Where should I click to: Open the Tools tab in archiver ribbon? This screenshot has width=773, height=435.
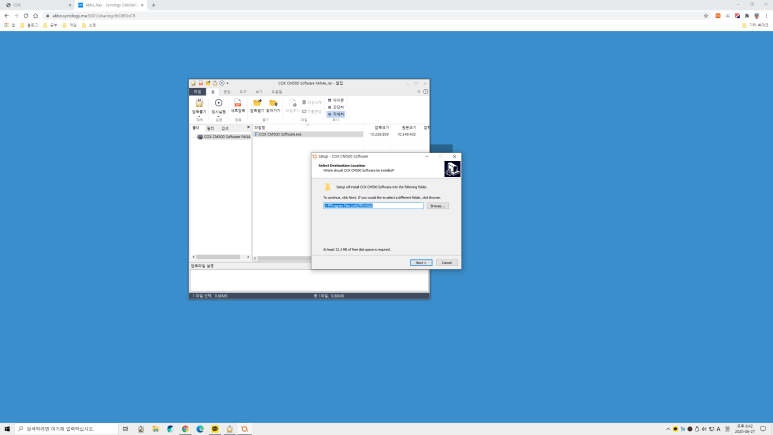coord(243,92)
